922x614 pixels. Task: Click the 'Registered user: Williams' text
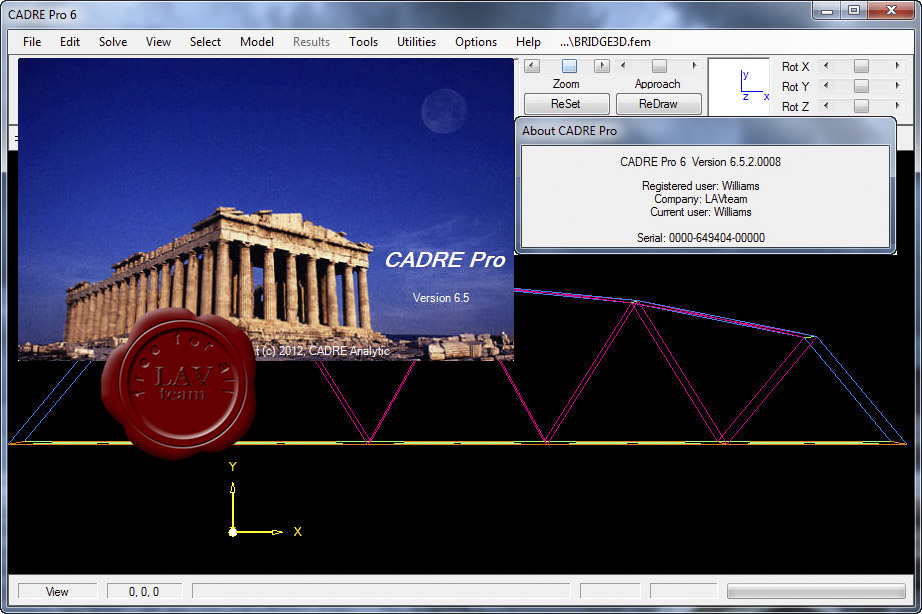(x=700, y=186)
